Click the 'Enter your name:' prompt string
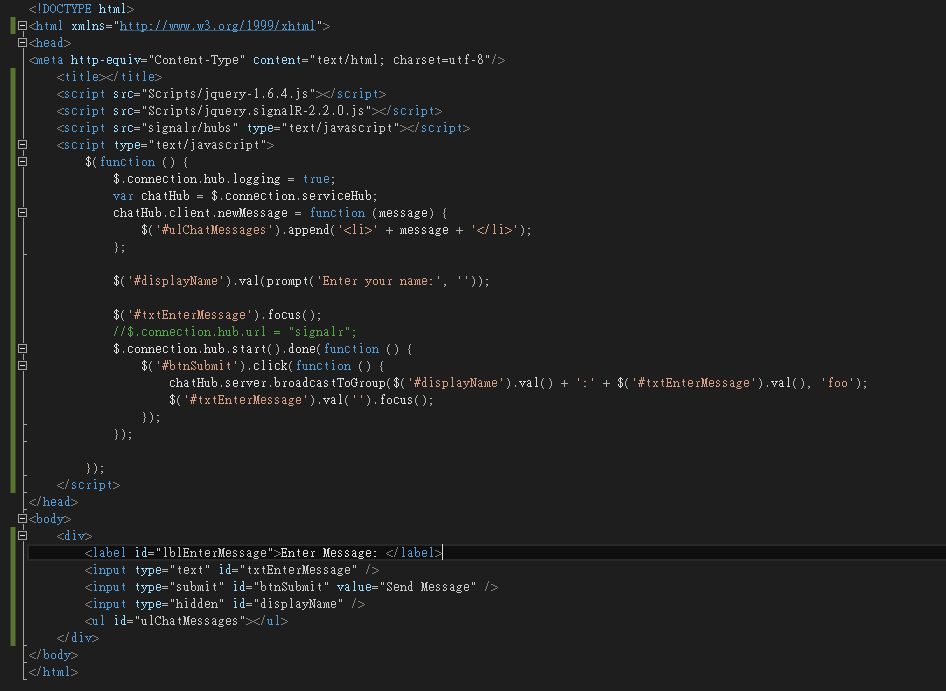Image resolution: width=946 pixels, height=691 pixels. [x=379, y=281]
